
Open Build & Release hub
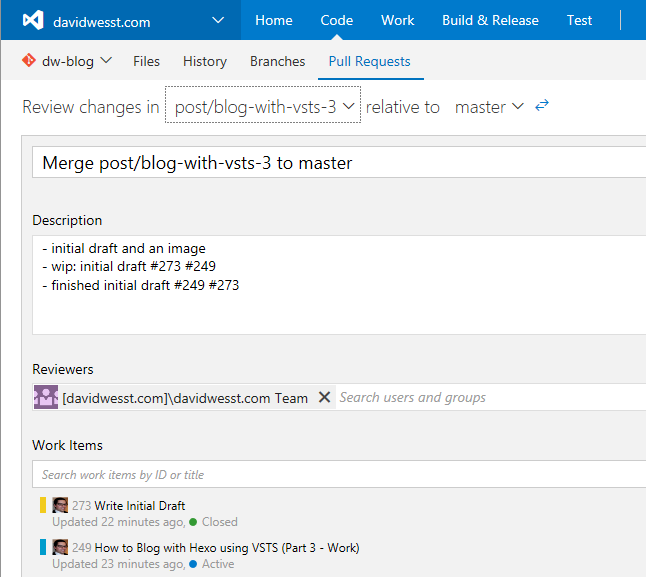pyautogui.click(x=490, y=20)
